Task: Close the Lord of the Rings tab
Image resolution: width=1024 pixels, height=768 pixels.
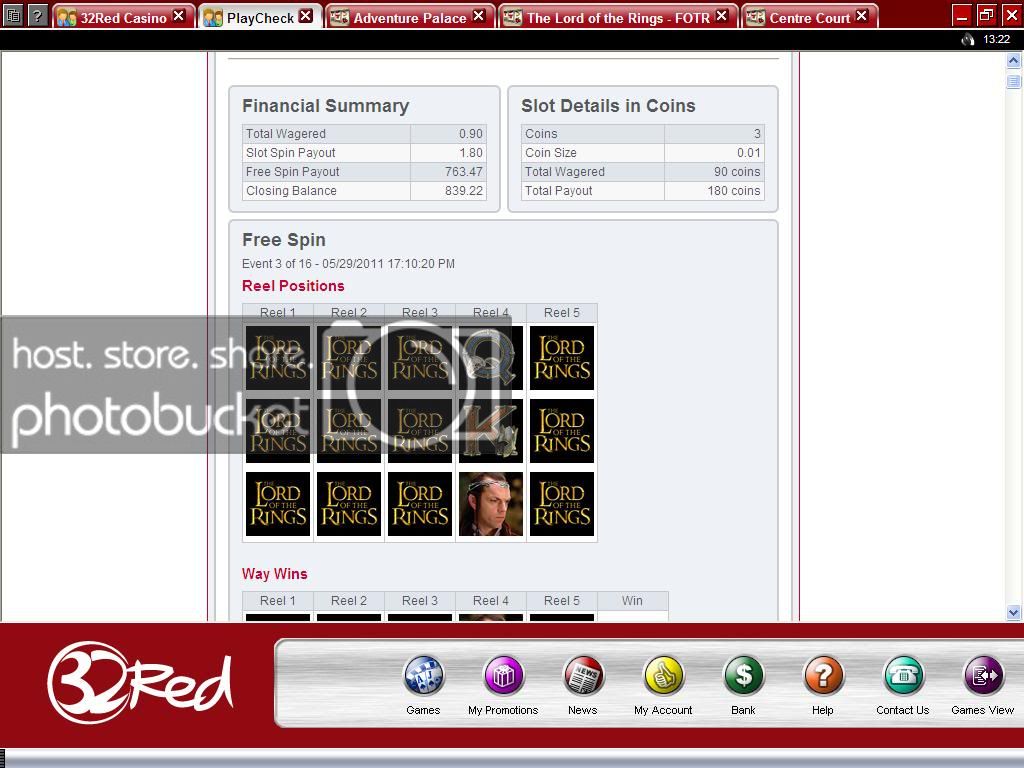Action: (x=721, y=16)
